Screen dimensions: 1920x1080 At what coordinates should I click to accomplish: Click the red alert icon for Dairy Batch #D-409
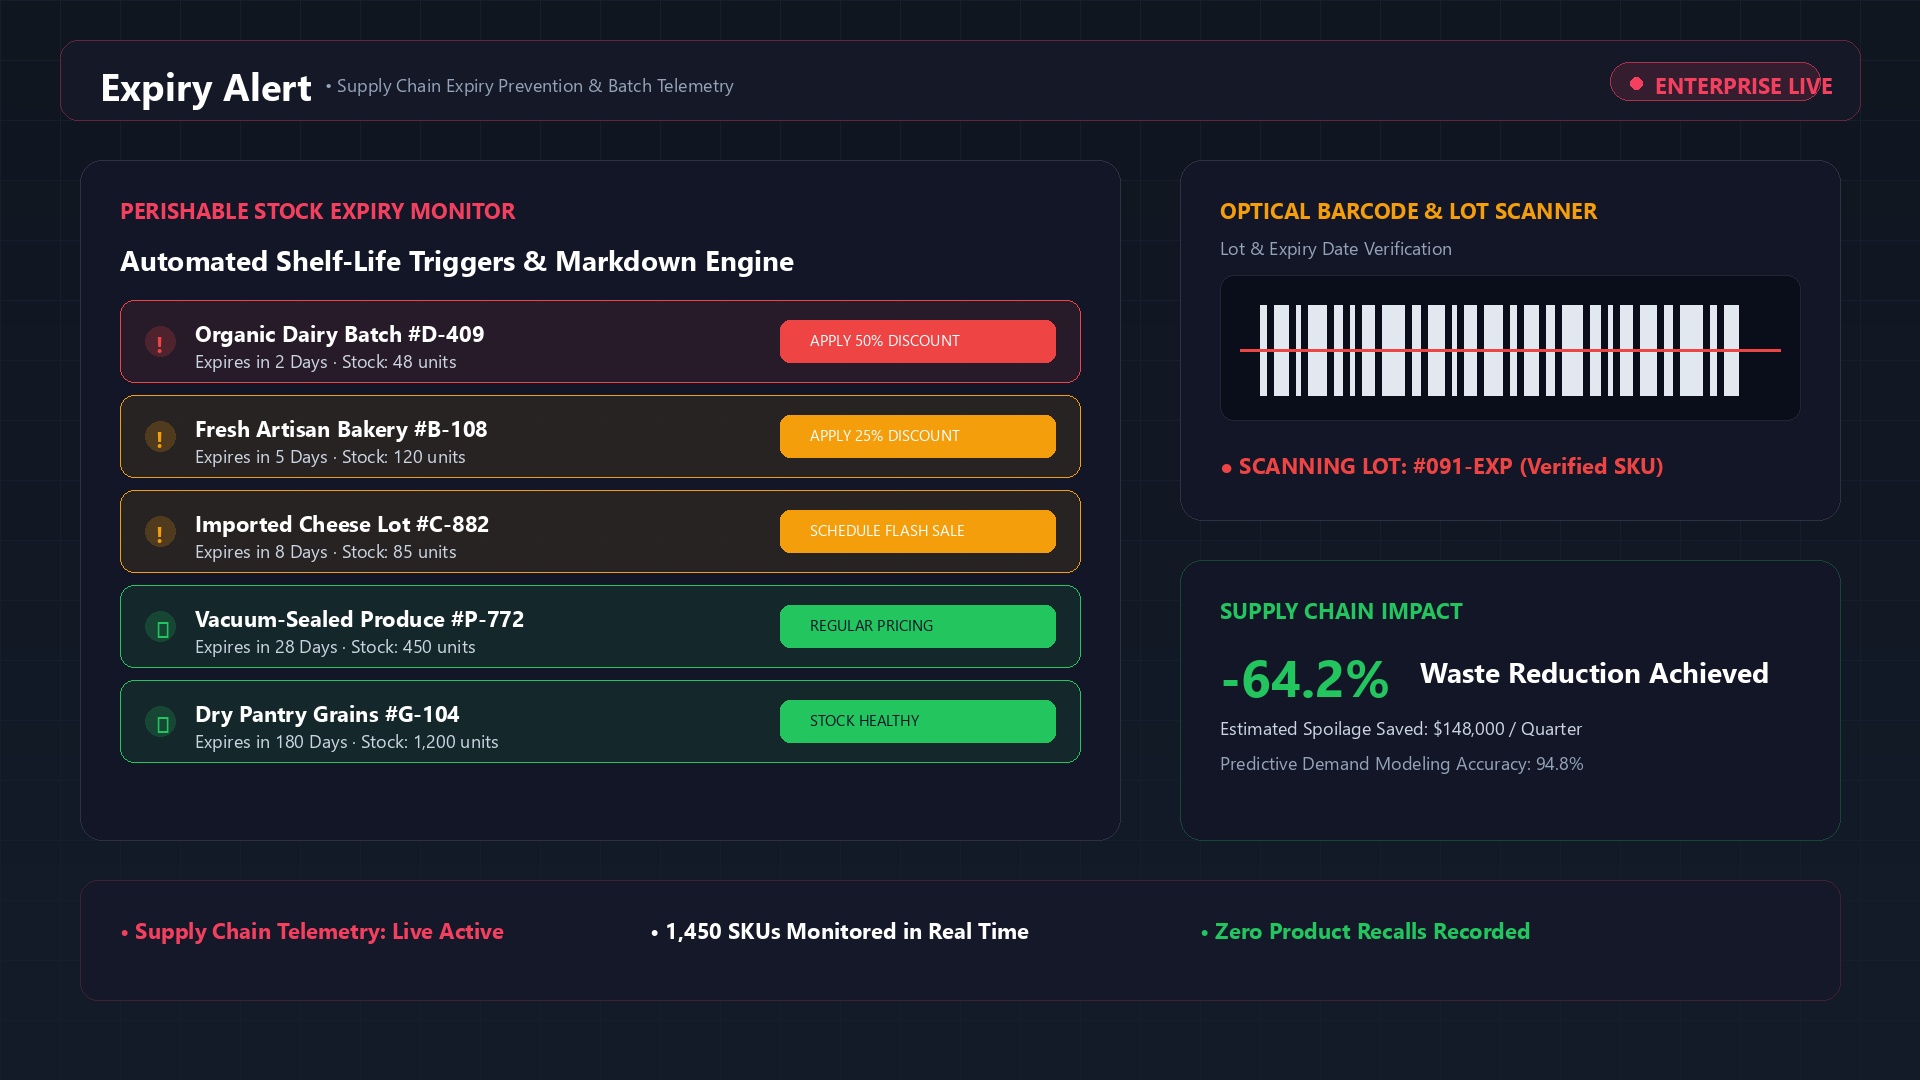click(x=160, y=342)
